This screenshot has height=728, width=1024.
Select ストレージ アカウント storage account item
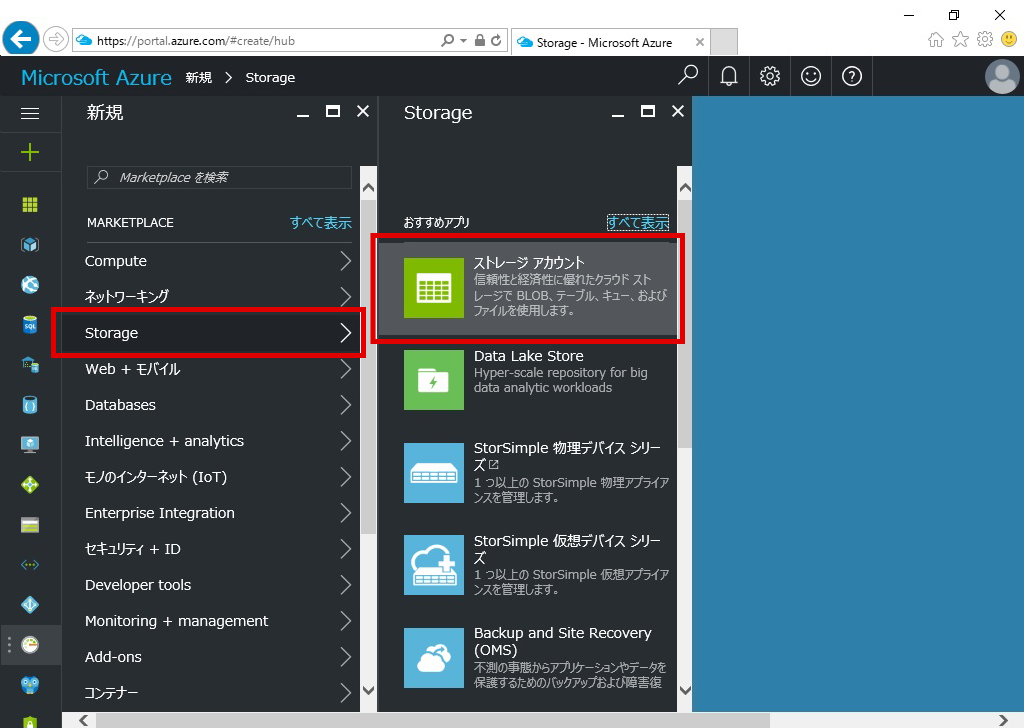[x=528, y=288]
